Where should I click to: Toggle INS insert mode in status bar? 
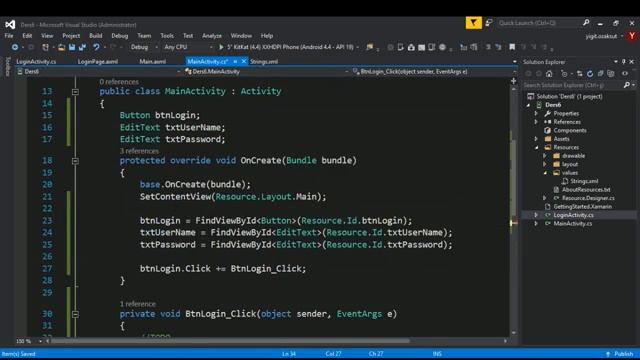pyautogui.click(x=437, y=354)
